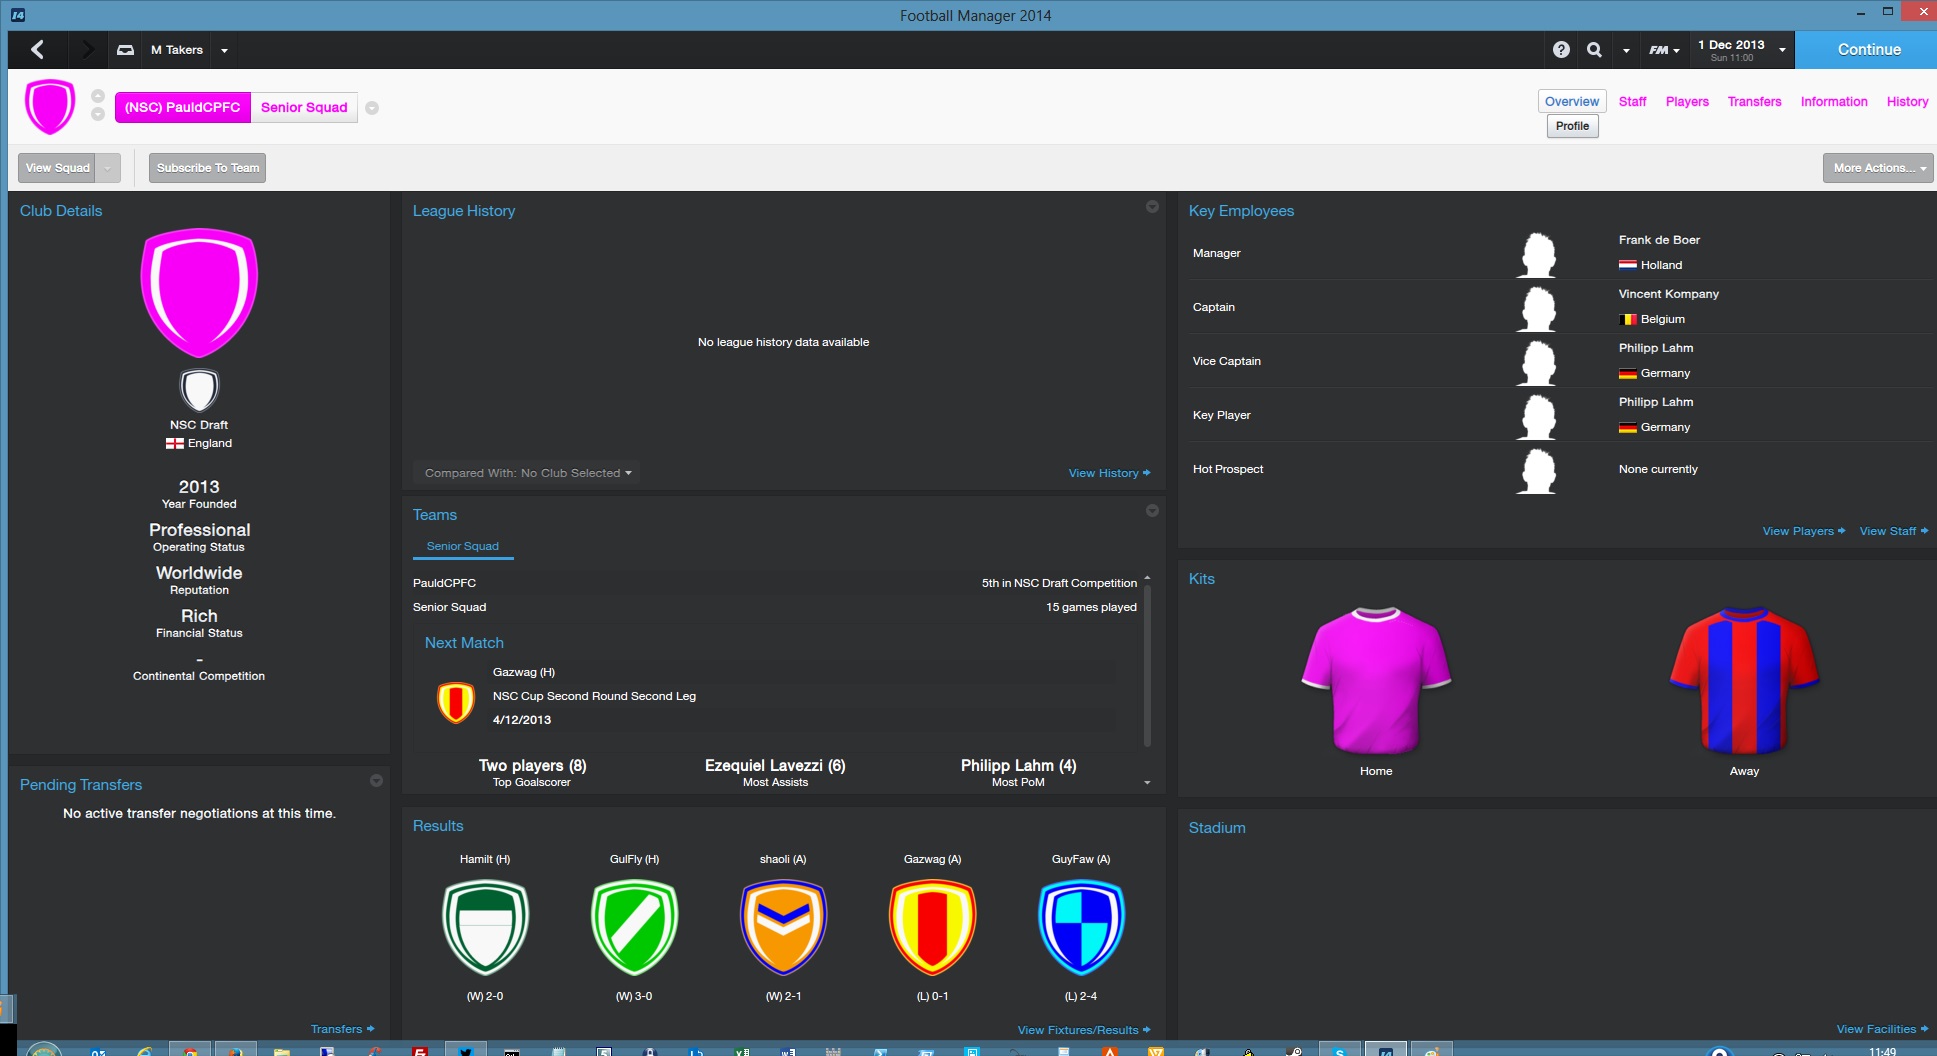Open shaoli (A) result badge

783,926
